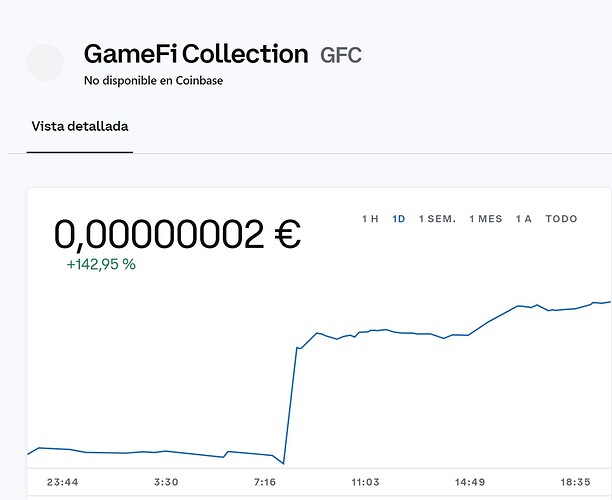This screenshot has width=612, height=500.
Task: Click the 14:49 time axis label
Action: (x=470, y=482)
